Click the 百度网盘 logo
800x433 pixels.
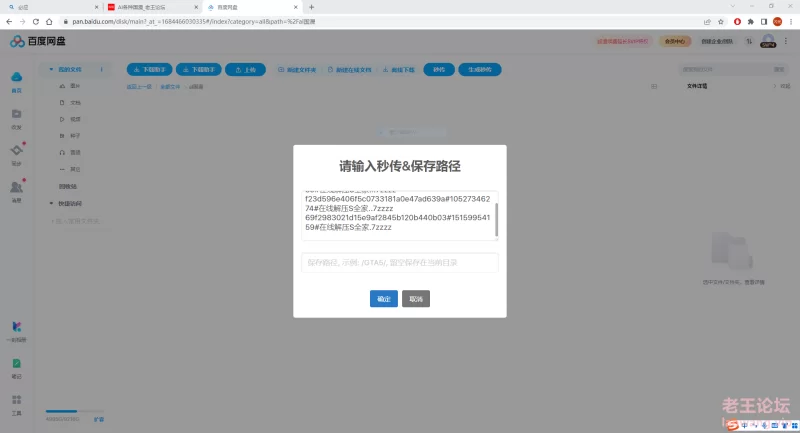click(x=38, y=41)
